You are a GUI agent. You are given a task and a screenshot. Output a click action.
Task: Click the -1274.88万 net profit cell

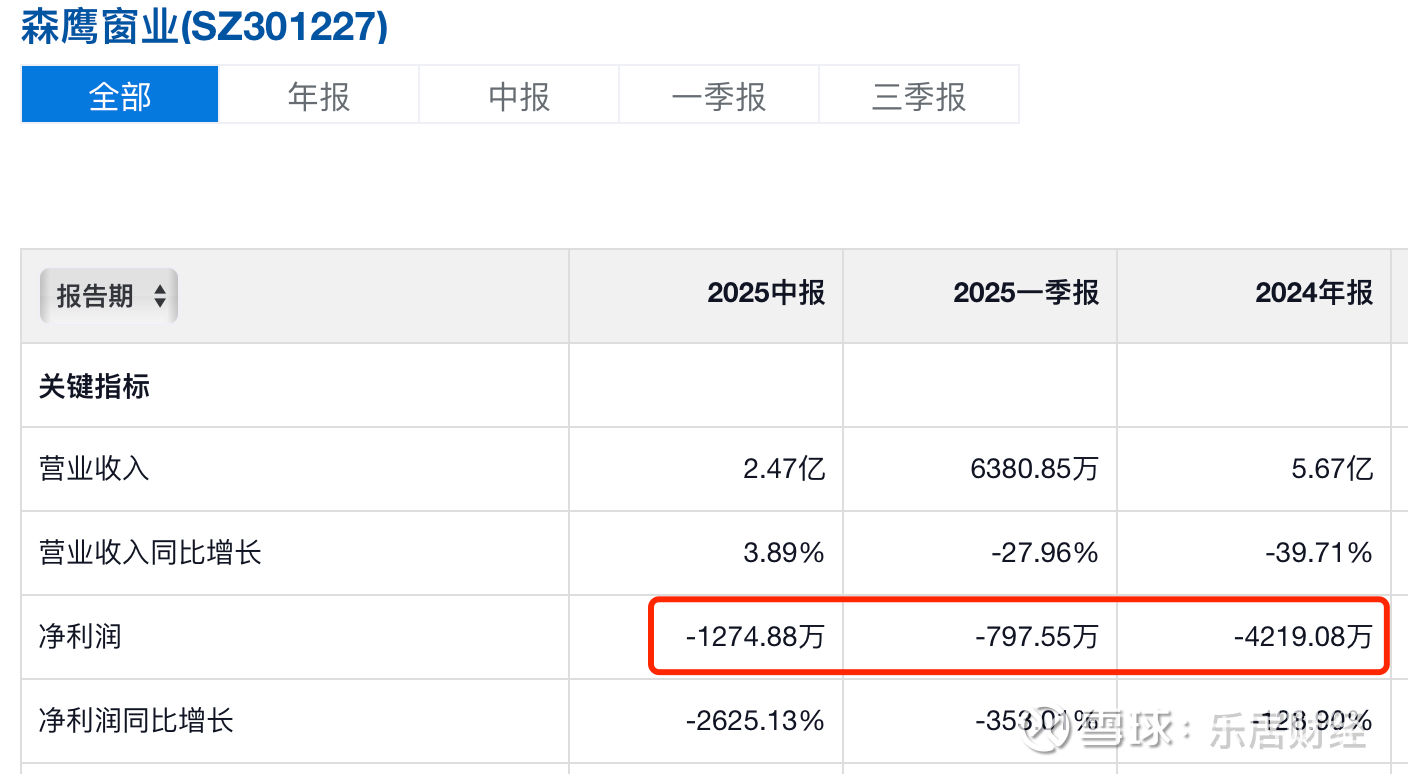click(755, 636)
